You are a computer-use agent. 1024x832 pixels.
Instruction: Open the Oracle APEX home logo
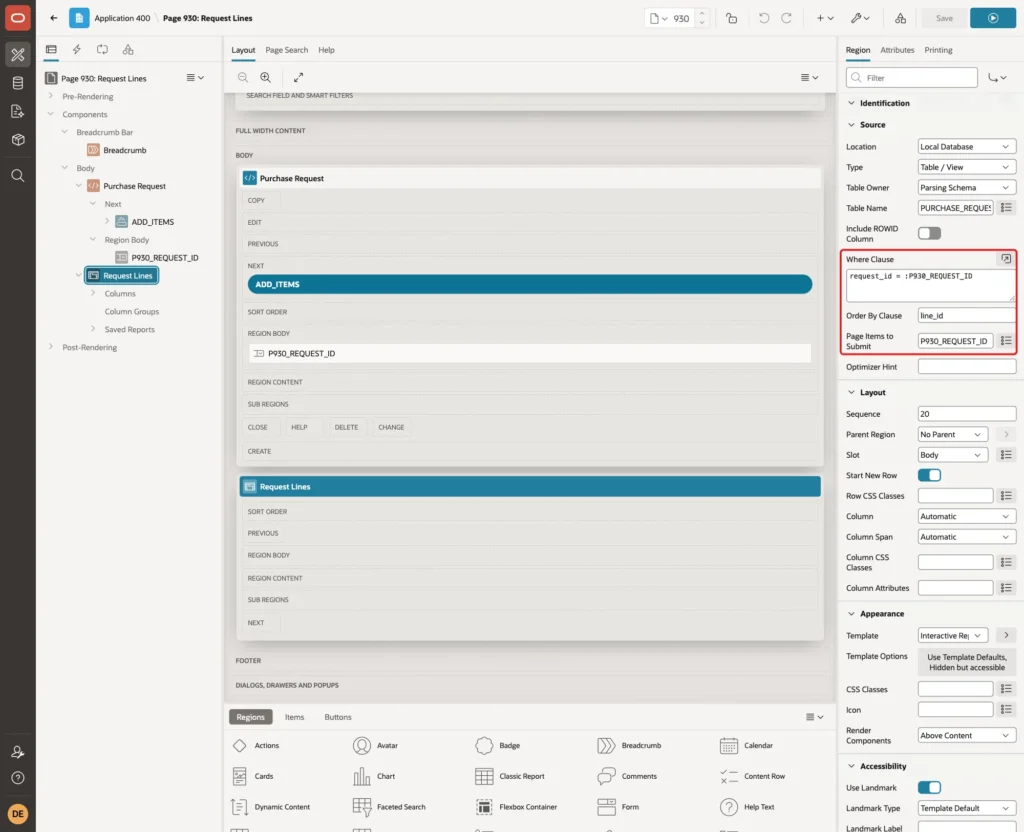click(18, 18)
